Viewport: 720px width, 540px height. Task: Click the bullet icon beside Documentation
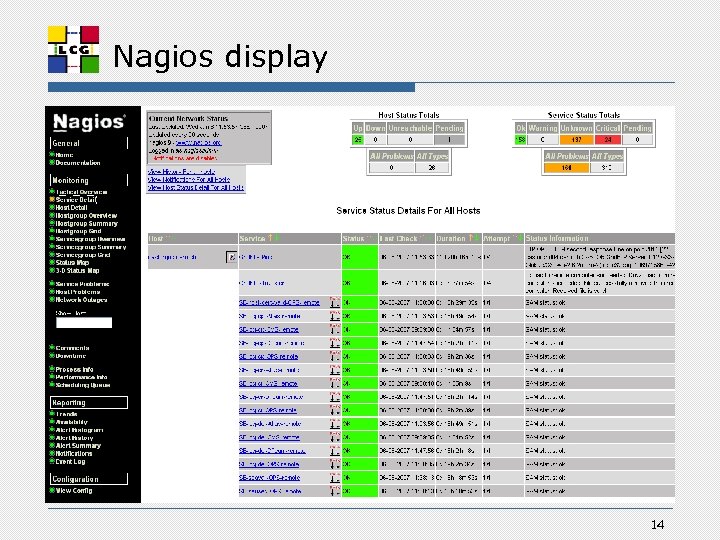52,163
